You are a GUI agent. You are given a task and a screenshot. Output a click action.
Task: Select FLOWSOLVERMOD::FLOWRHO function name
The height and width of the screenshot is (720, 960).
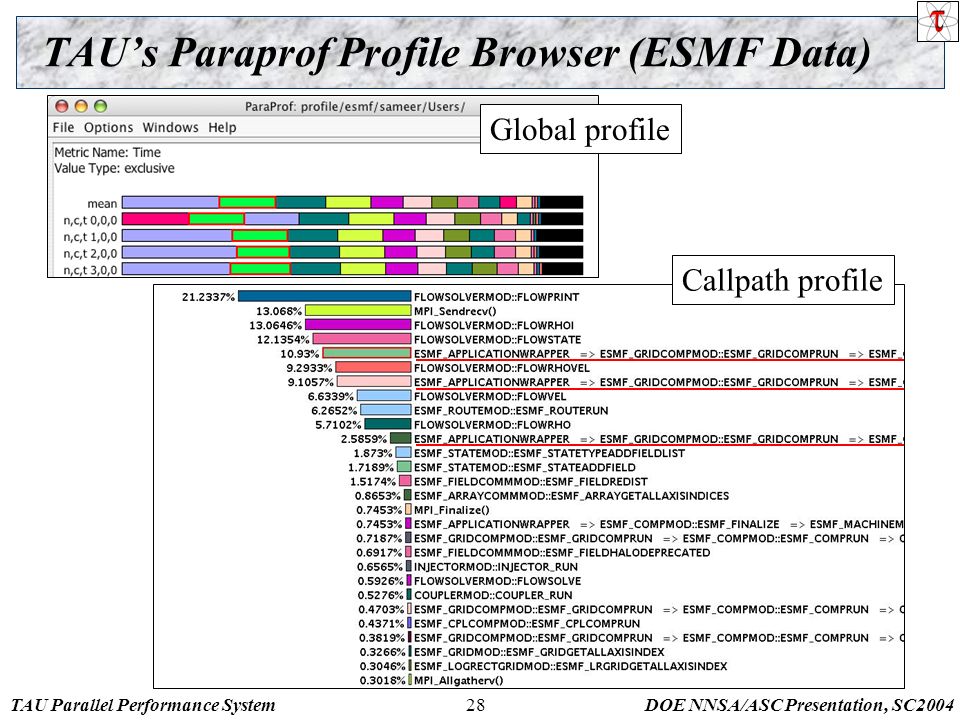pyautogui.click(x=492, y=425)
